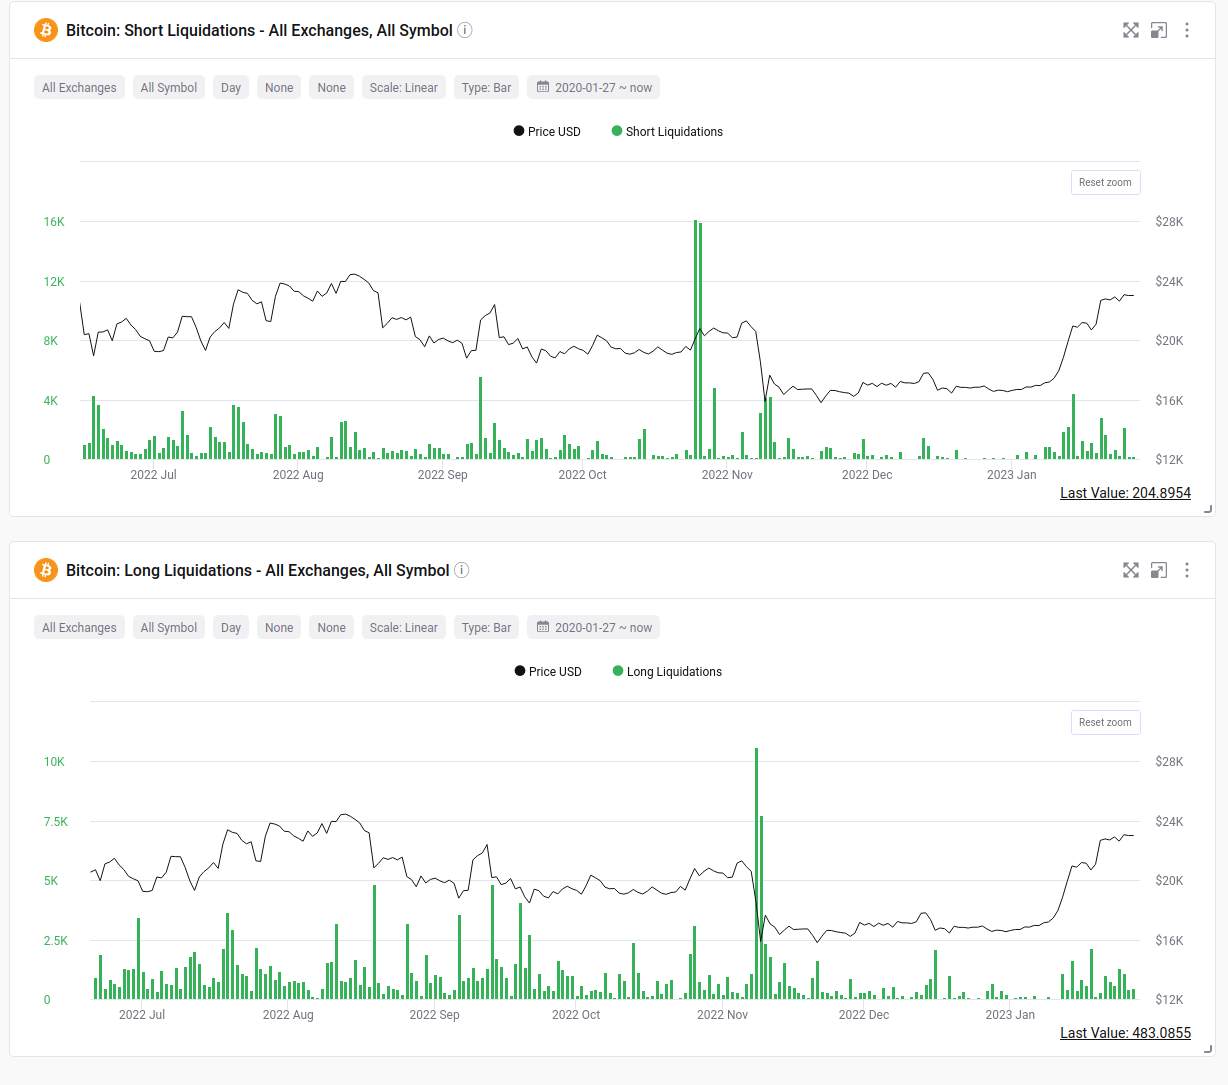Viewport: 1228px width, 1085px height.
Task: Expand Short Liquidations chart to fullscreen
Action: tap(1131, 30)
